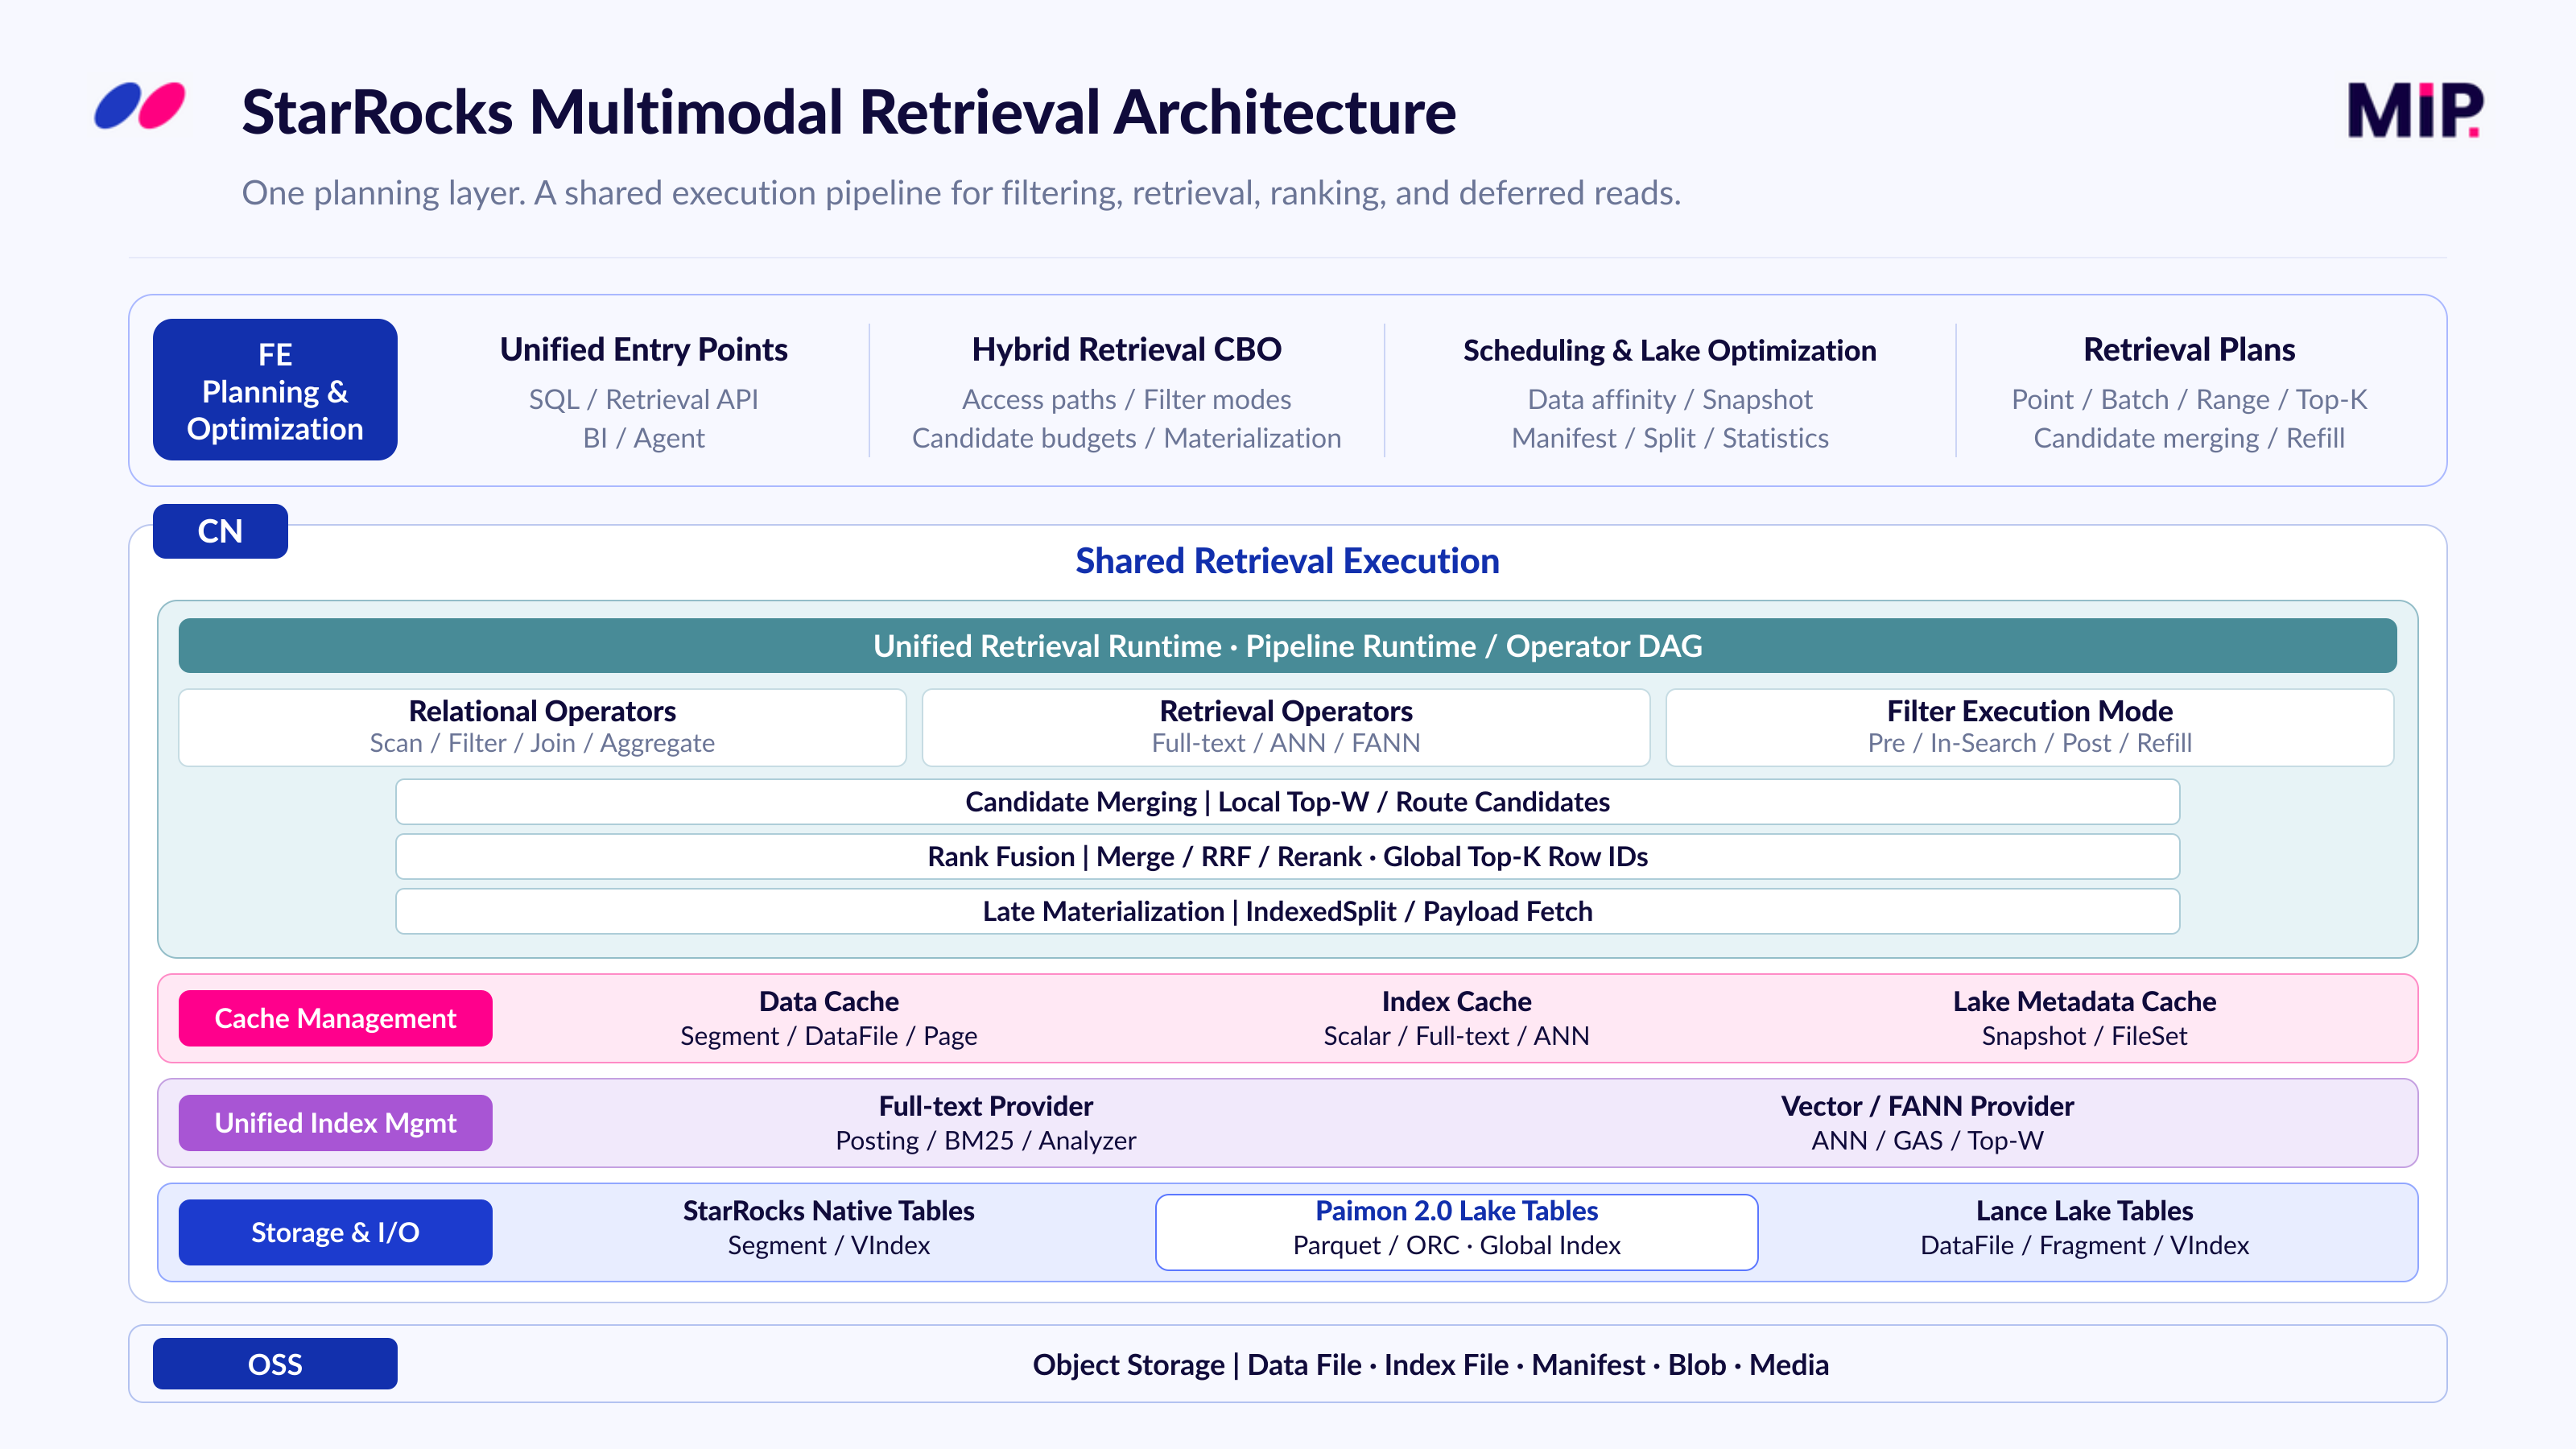The width and height of the screenshot is (2576, 1449).
Task: Select the Filter Execution Mode box
Action: pyautogui.click(x=2030, y=727)
